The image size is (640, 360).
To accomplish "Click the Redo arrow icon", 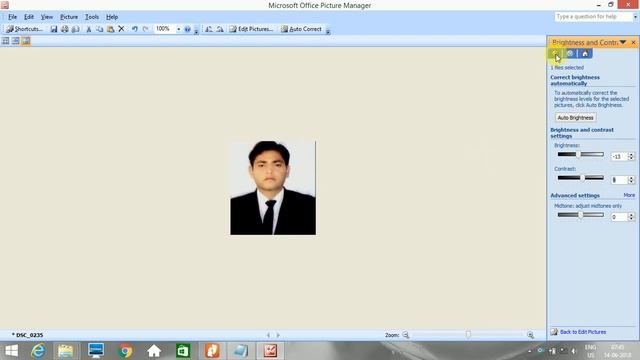I will tap(145, 29).
